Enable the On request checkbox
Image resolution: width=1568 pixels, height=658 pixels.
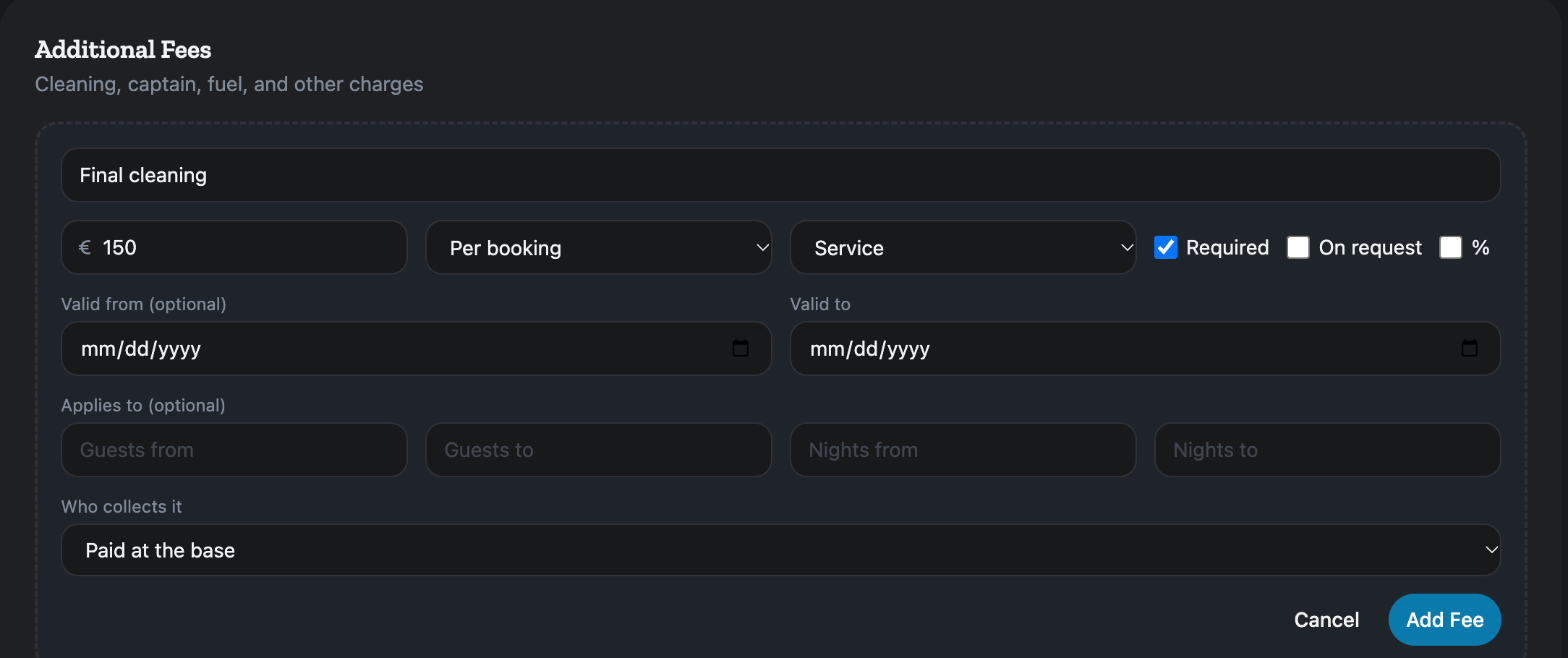[1298, 247]
